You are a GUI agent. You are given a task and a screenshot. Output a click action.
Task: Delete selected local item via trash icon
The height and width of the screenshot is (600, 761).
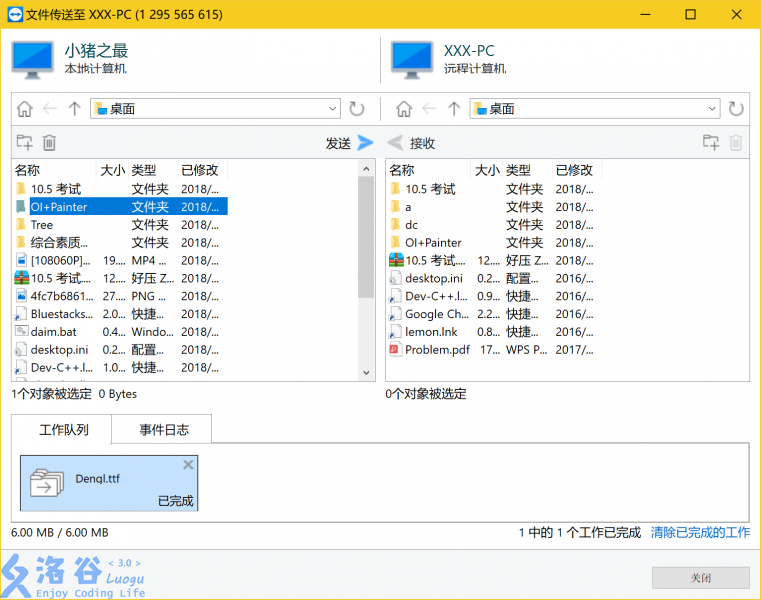[50, 143]
